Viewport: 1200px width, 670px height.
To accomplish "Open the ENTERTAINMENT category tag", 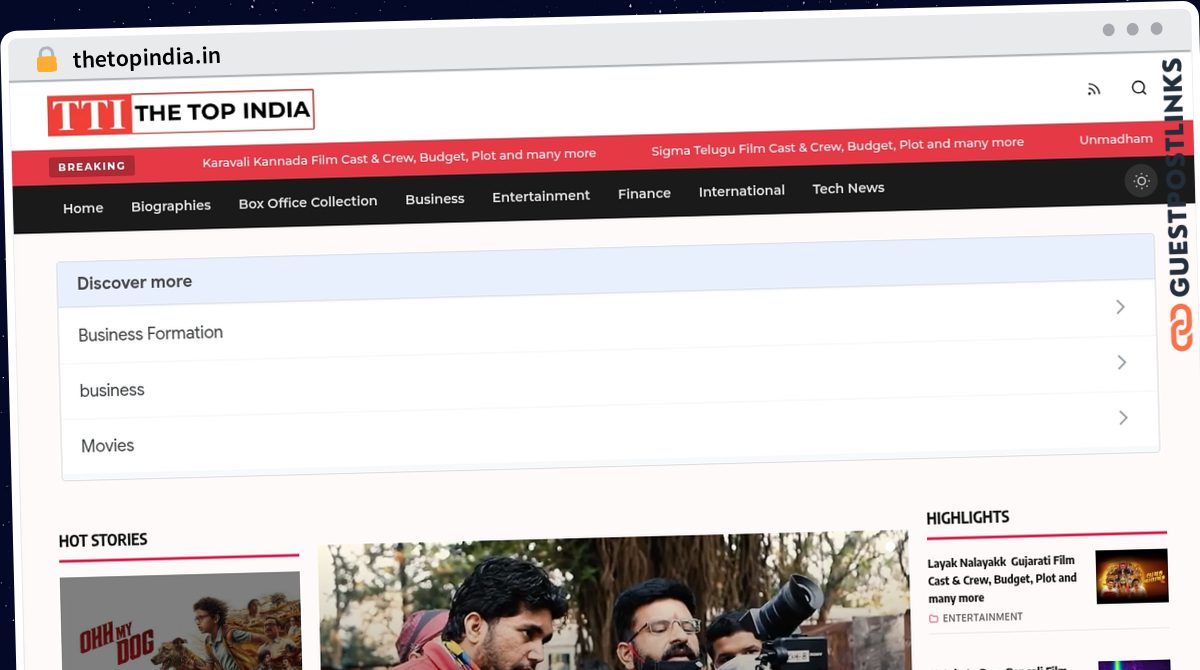I will point(982,618).
